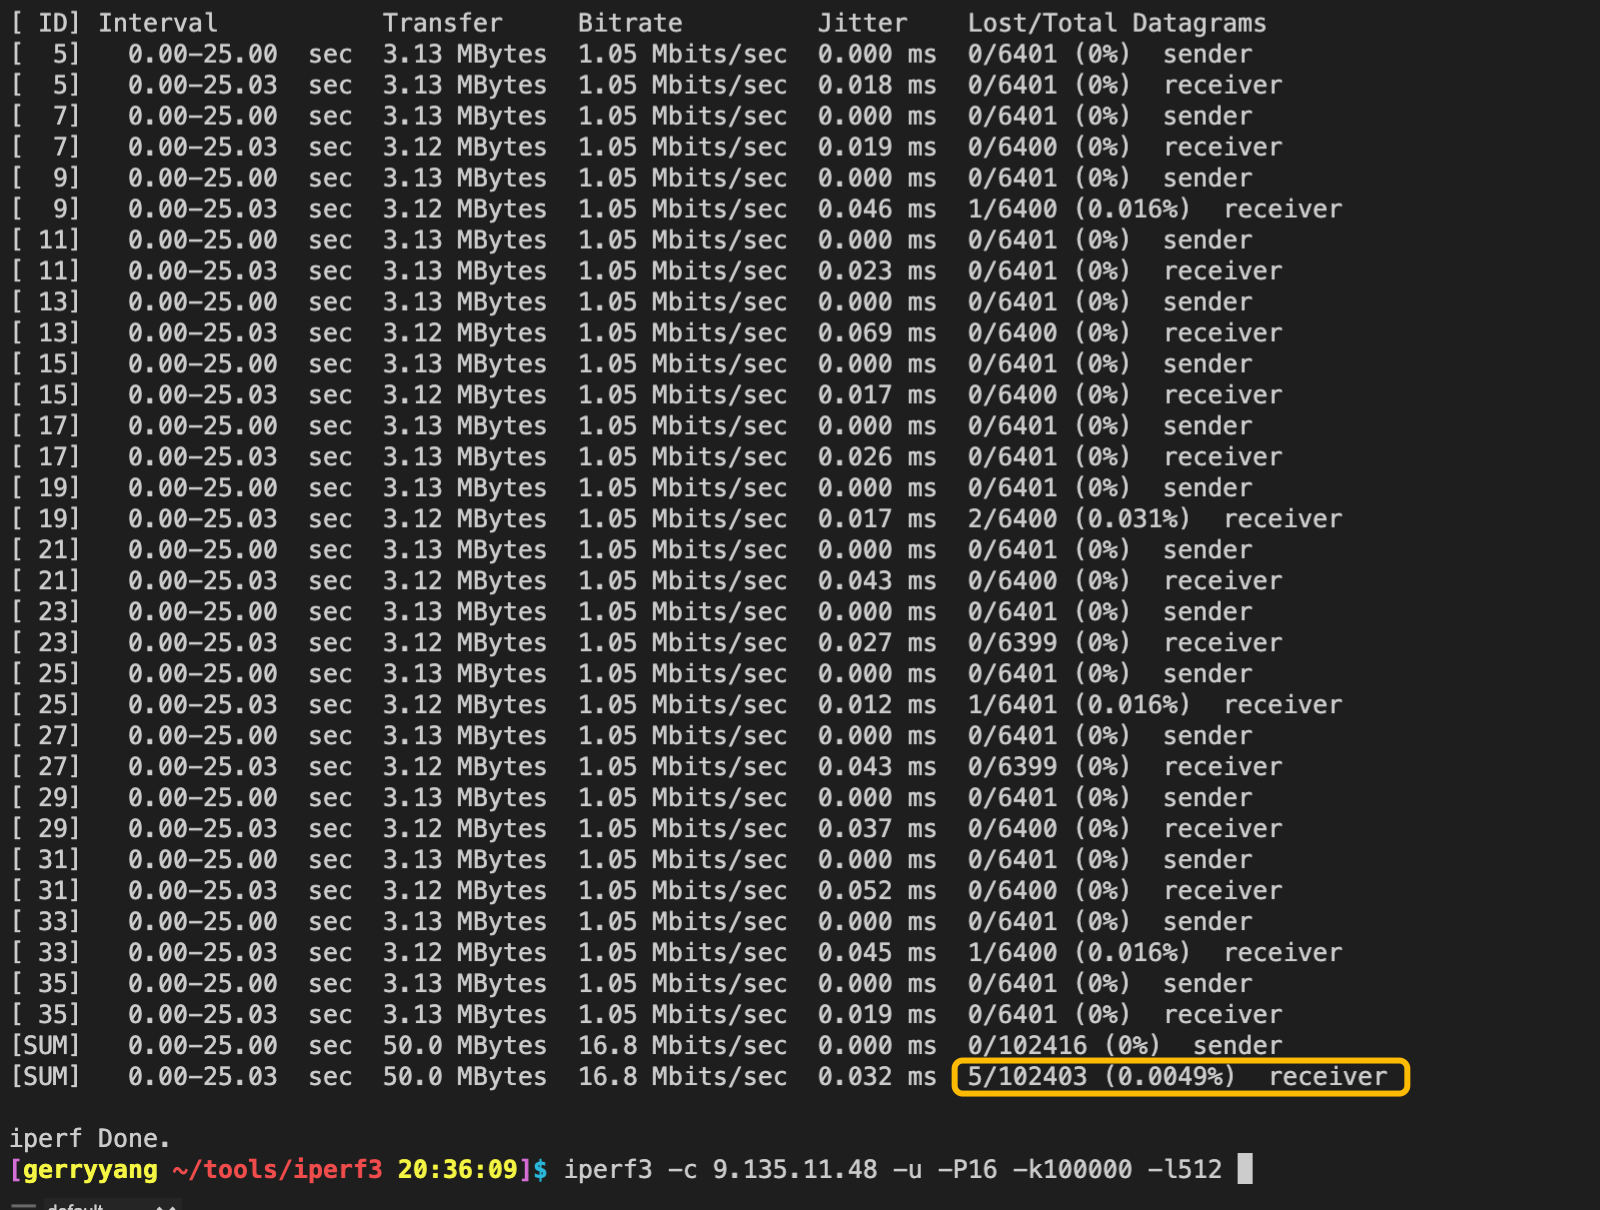
Task: Click the double-arrow indicator next to 'default'
Action: (165, 1207)
